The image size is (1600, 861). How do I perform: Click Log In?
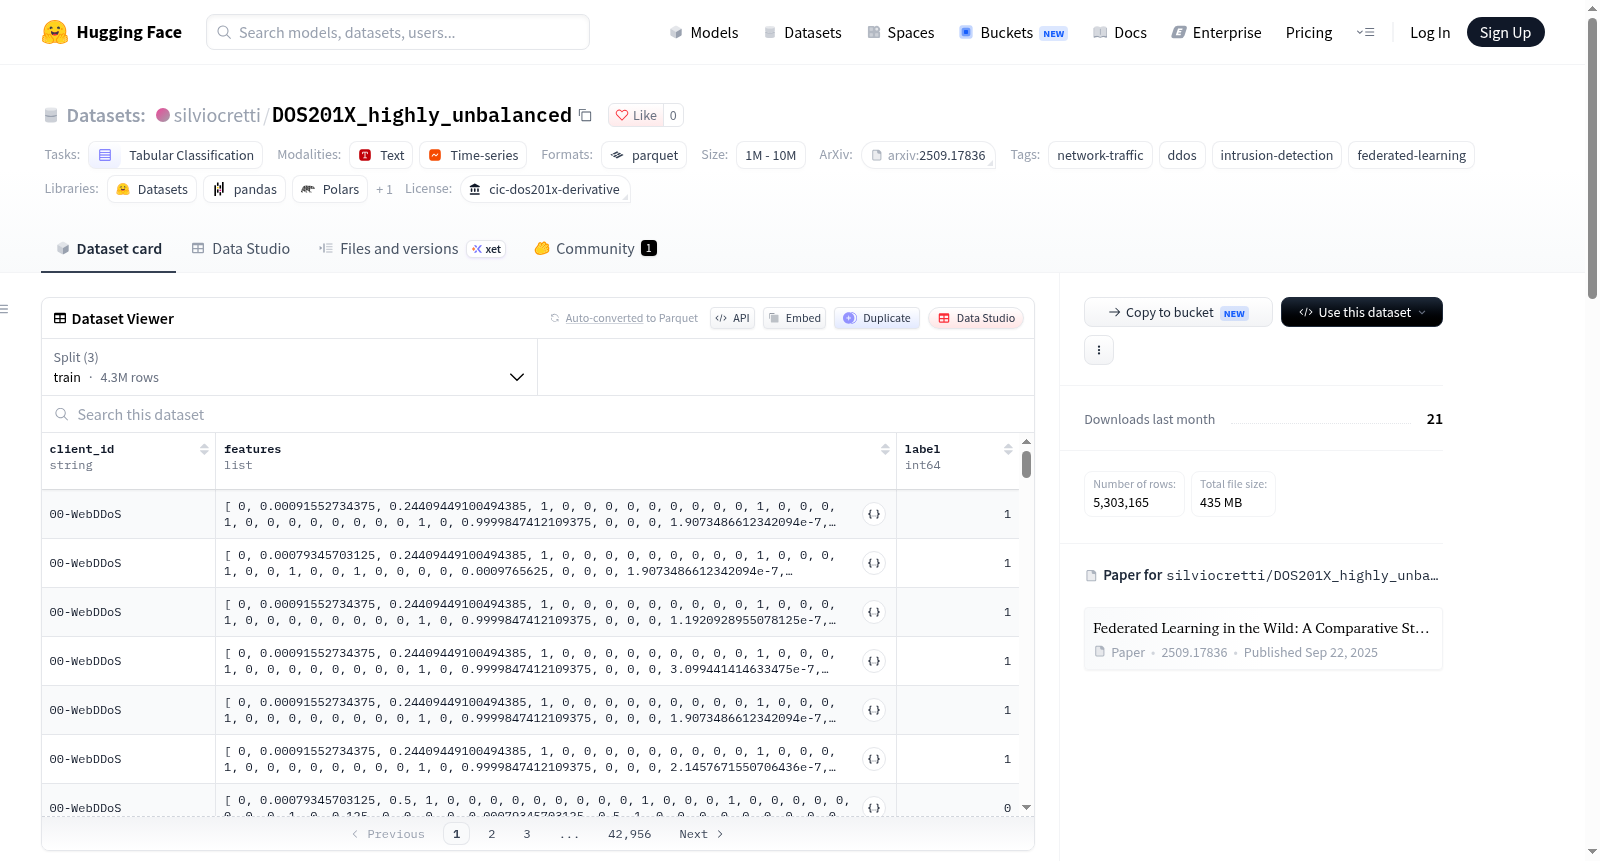[1430, 33]
